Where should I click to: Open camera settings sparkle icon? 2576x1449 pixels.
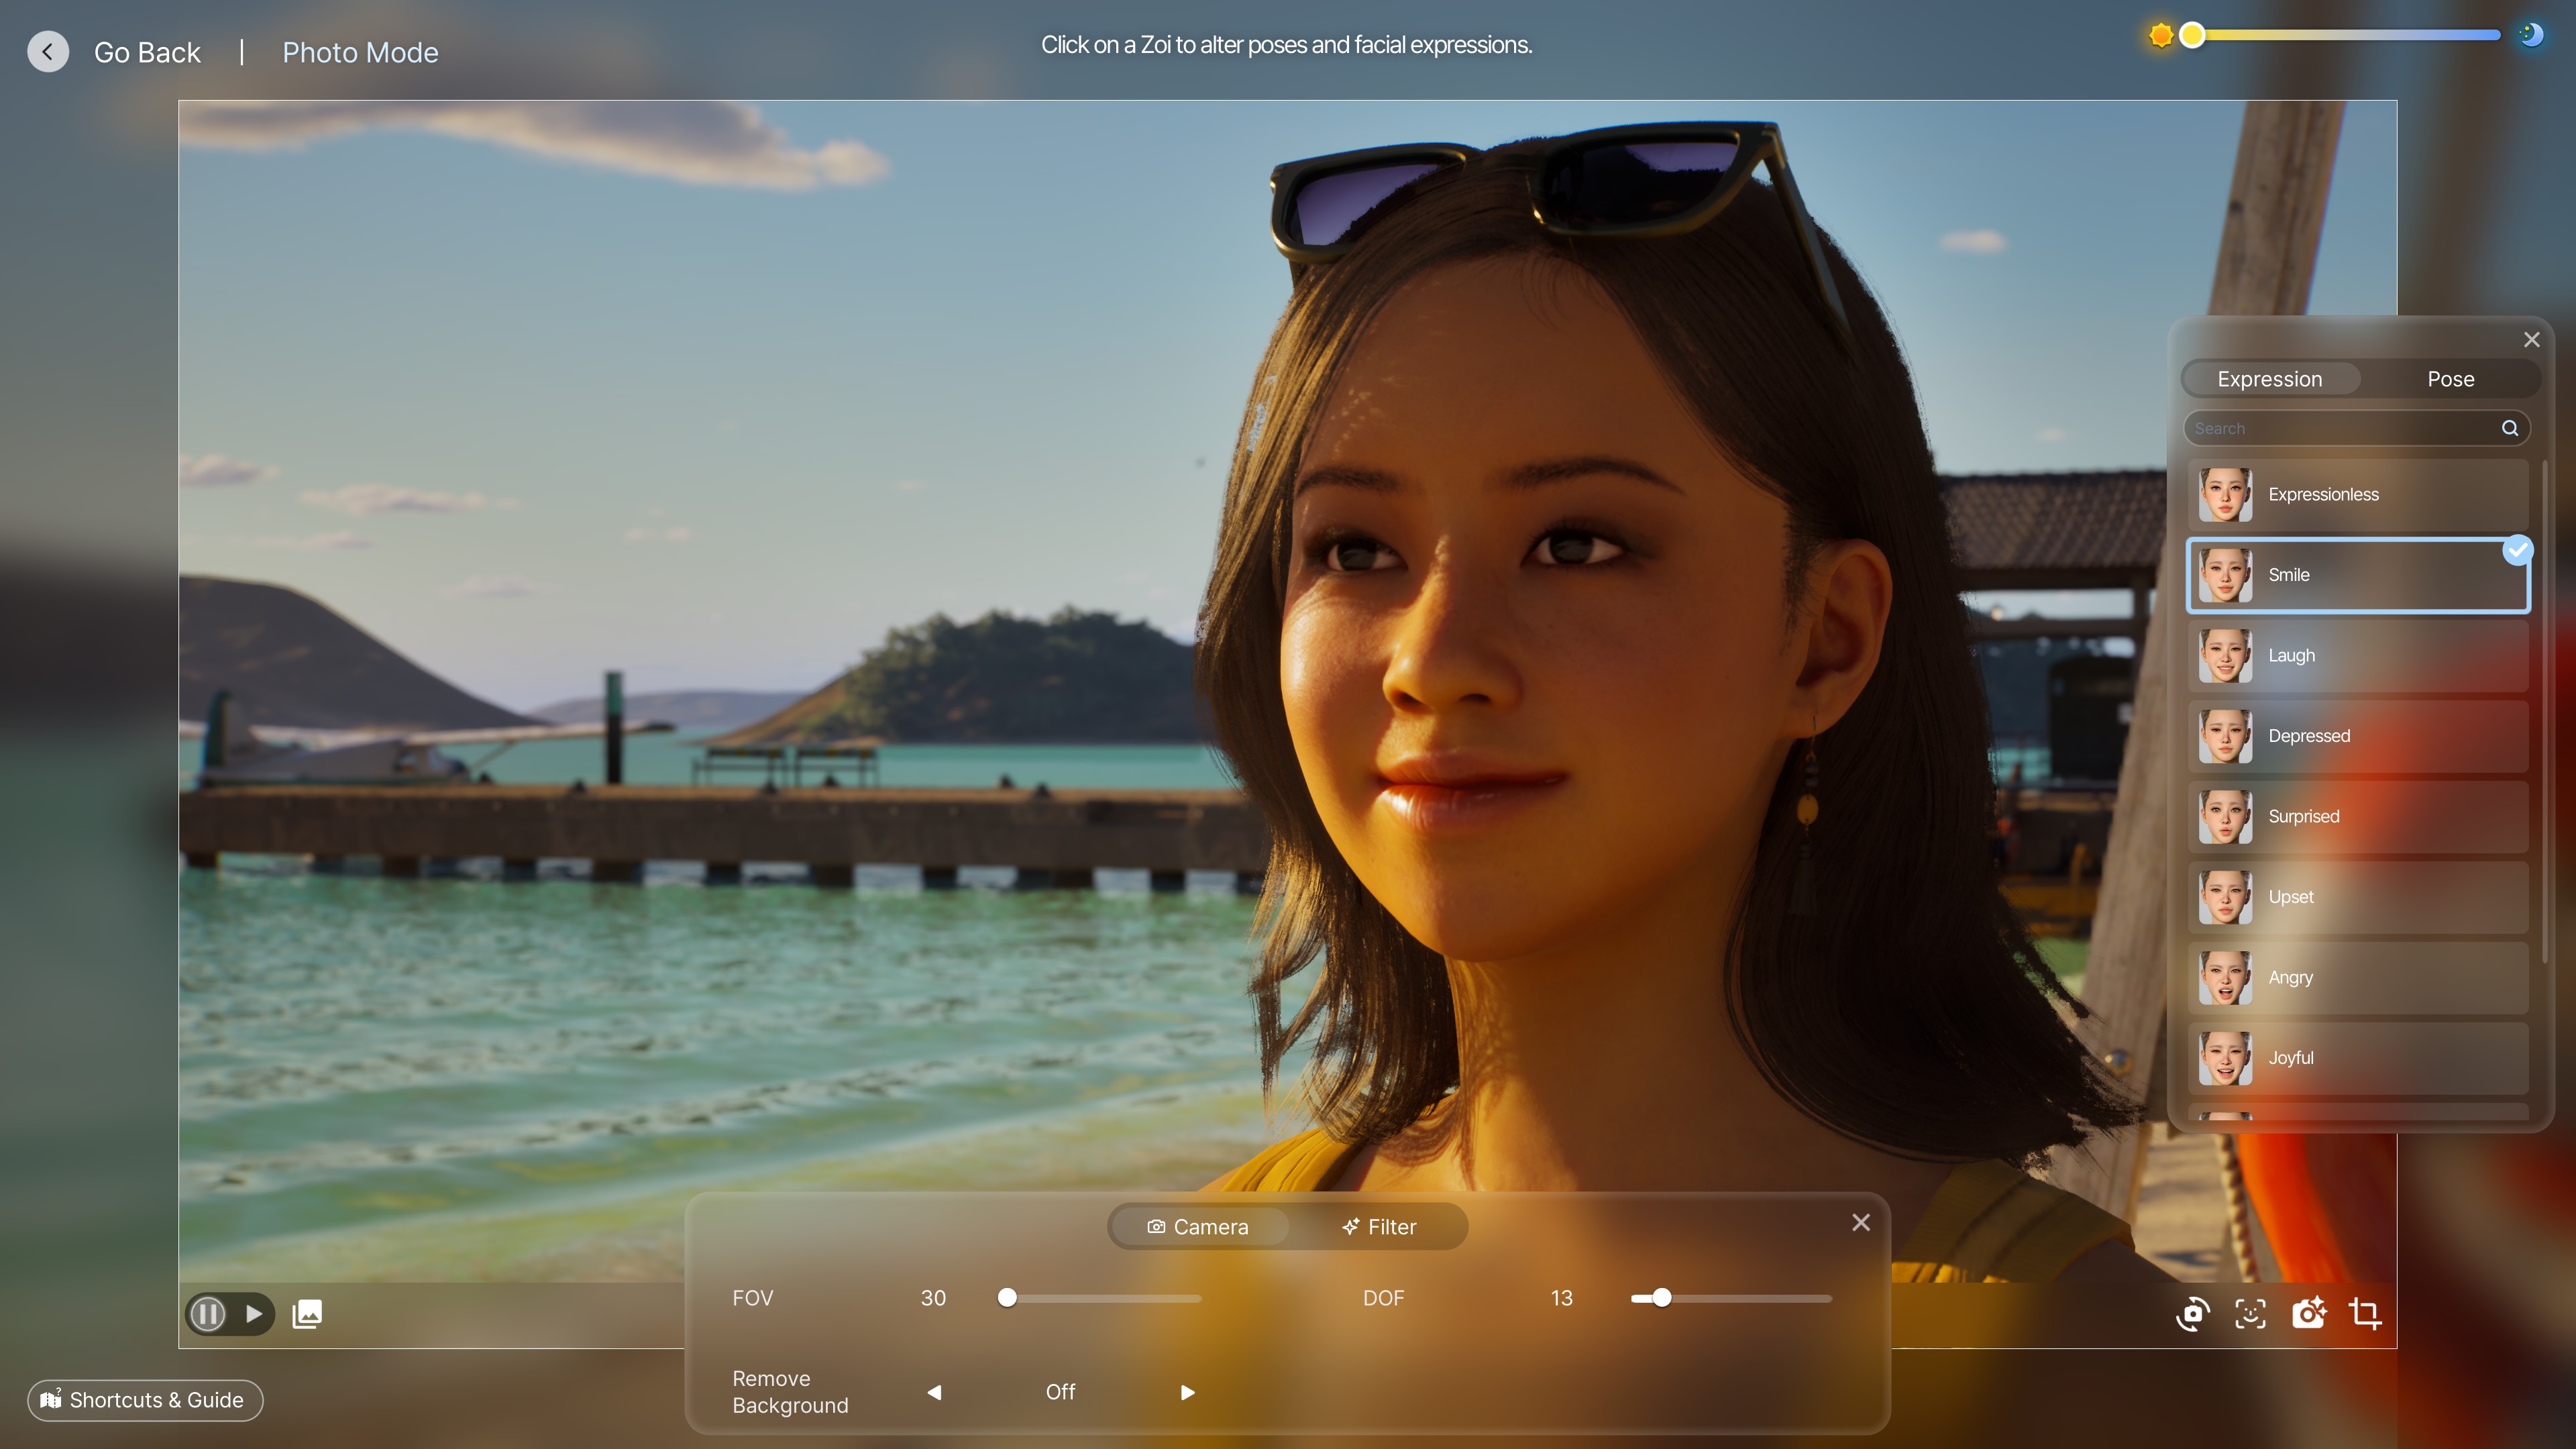pos(2308,1313)
